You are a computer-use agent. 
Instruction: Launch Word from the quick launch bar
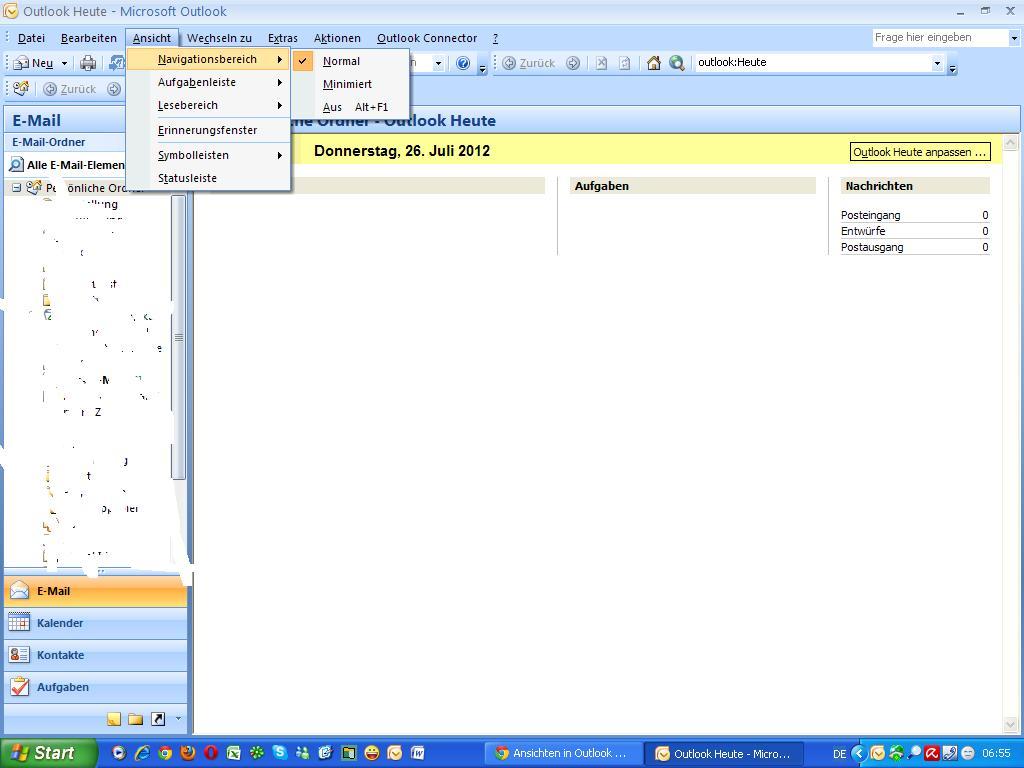click(x=417, y=753)
